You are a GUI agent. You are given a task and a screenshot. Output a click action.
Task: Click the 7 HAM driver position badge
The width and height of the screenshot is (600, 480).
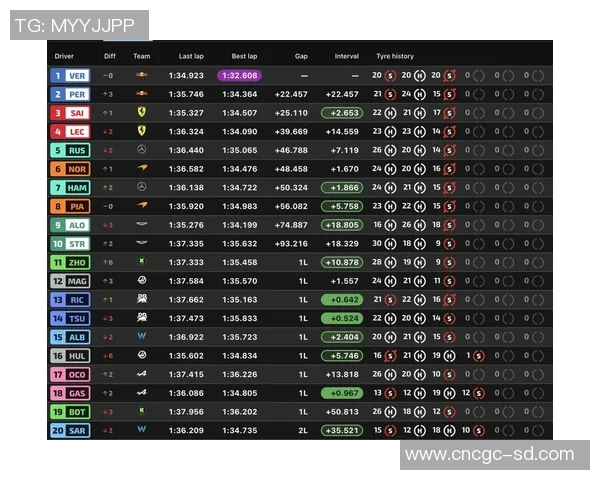tap(70, 188)
